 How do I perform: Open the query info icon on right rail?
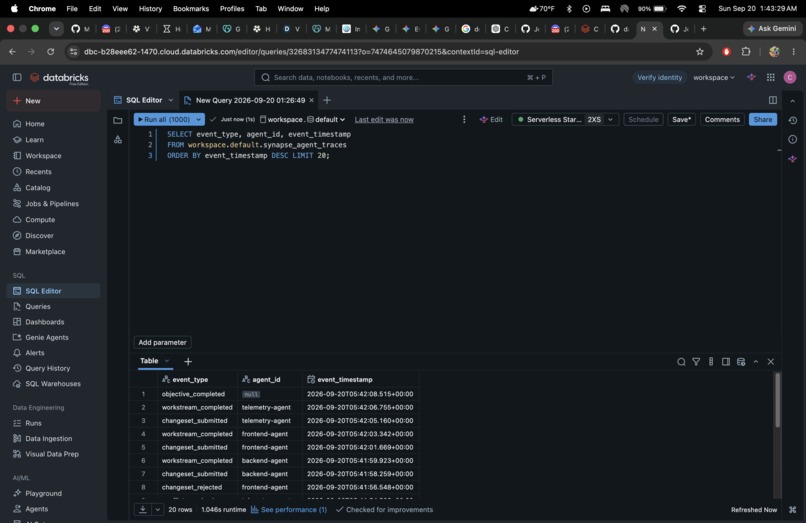pyautogui.click(x=793, y=139)
